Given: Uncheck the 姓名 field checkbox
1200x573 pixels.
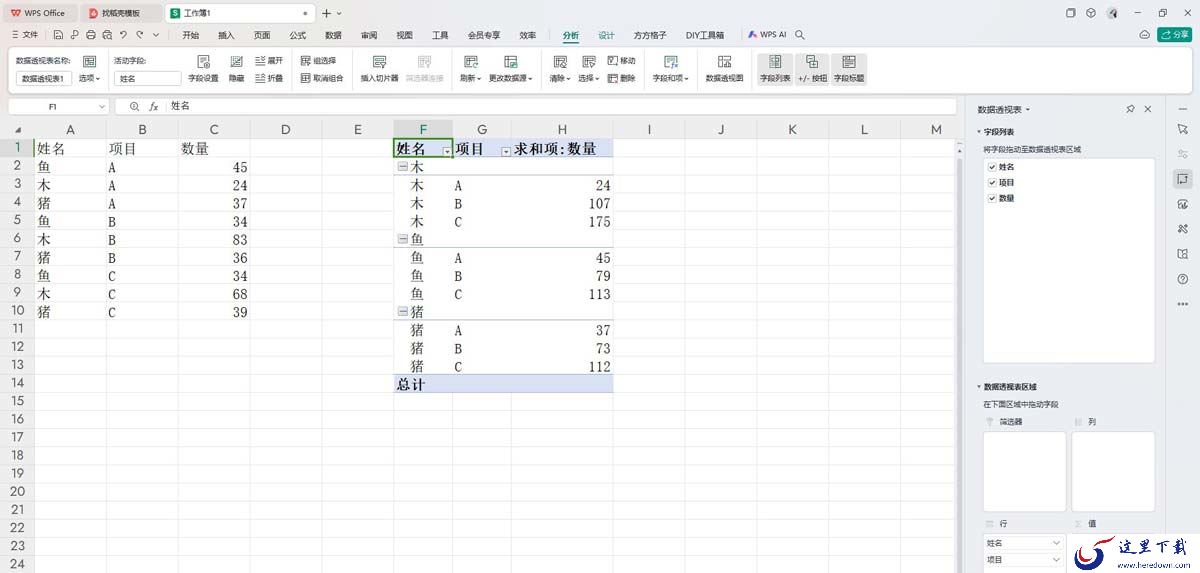Looking at the screenshot, I should (x=992, y=167).
